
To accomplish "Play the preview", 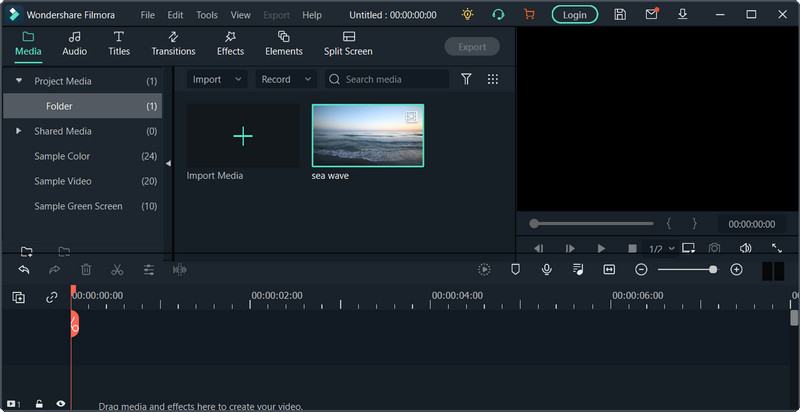I will 601,248.
